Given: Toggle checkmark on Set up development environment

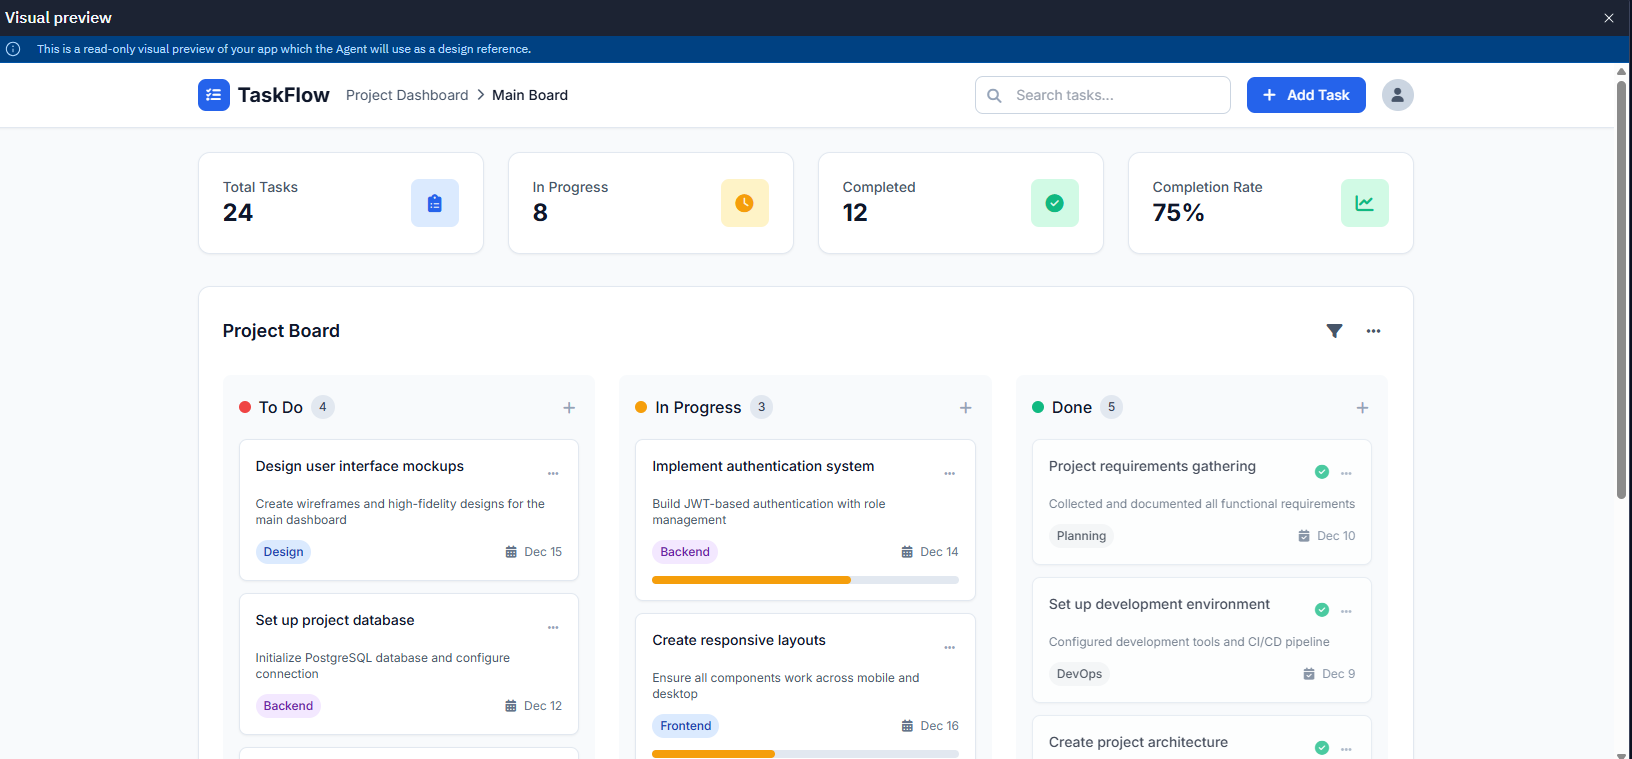Looking at the screenshot, I should pyautogui.click(x=1322, y=610).
